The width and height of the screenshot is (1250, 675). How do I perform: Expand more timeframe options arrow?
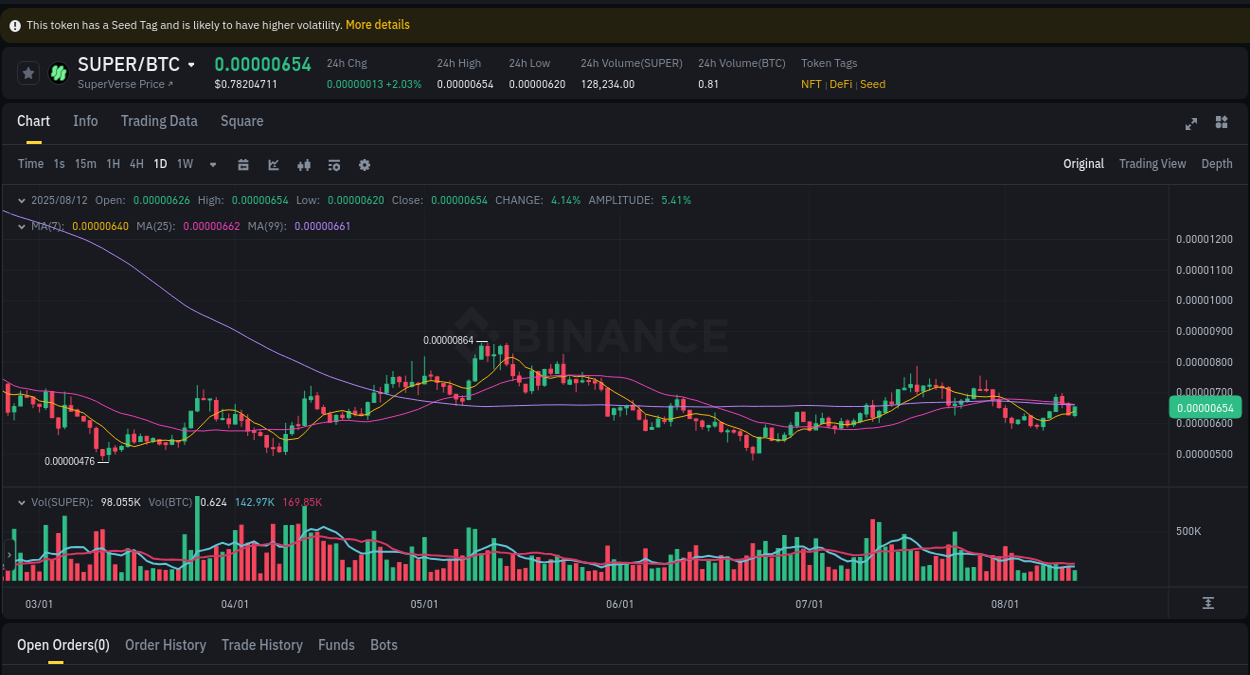point(212,164)
